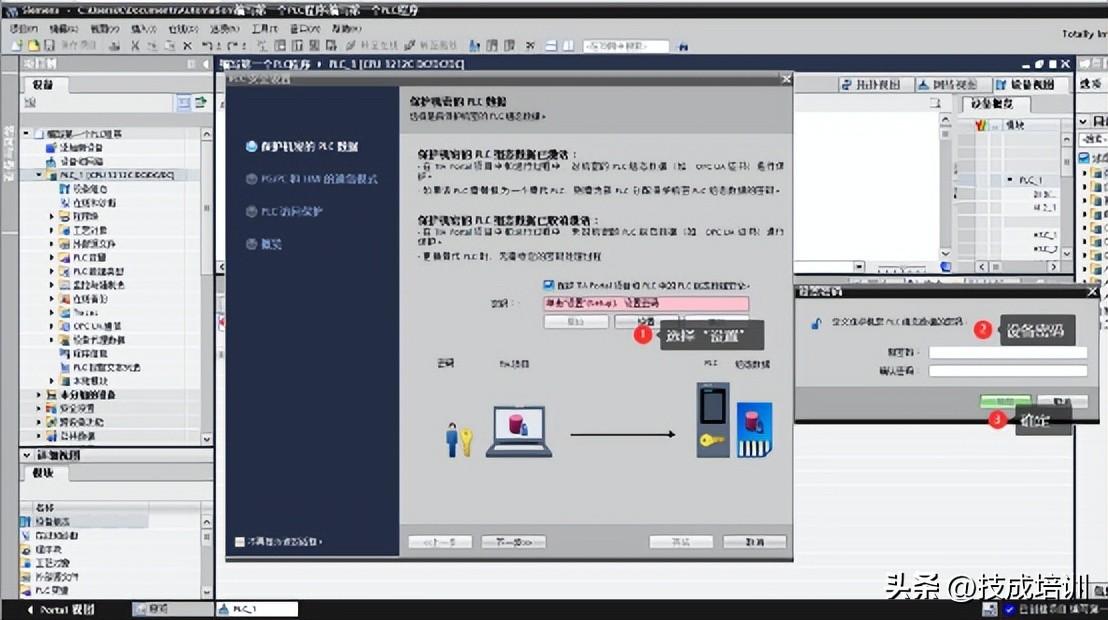Screen dimensions: 1108x620
Task: Click the green confirm button in the password dialog
Action: [1006, 401]
